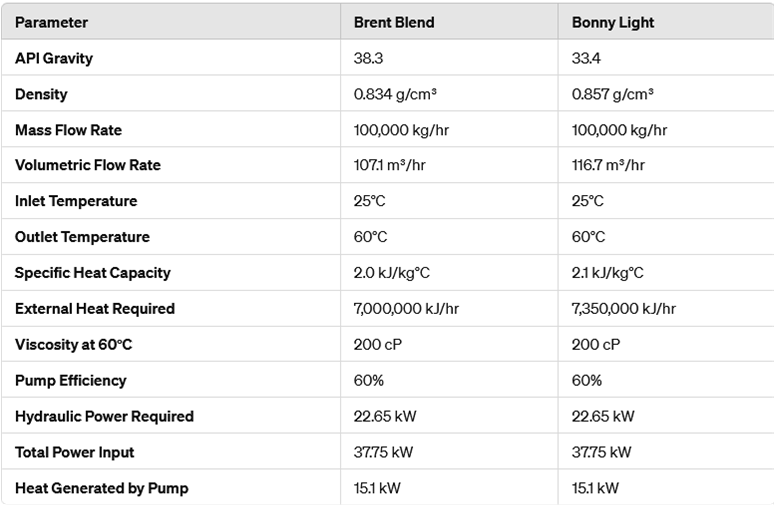This screenshot has height=506, width=775.
Task: Select the 0.857 g/cm³ density cell
Action: coord(612,94)
